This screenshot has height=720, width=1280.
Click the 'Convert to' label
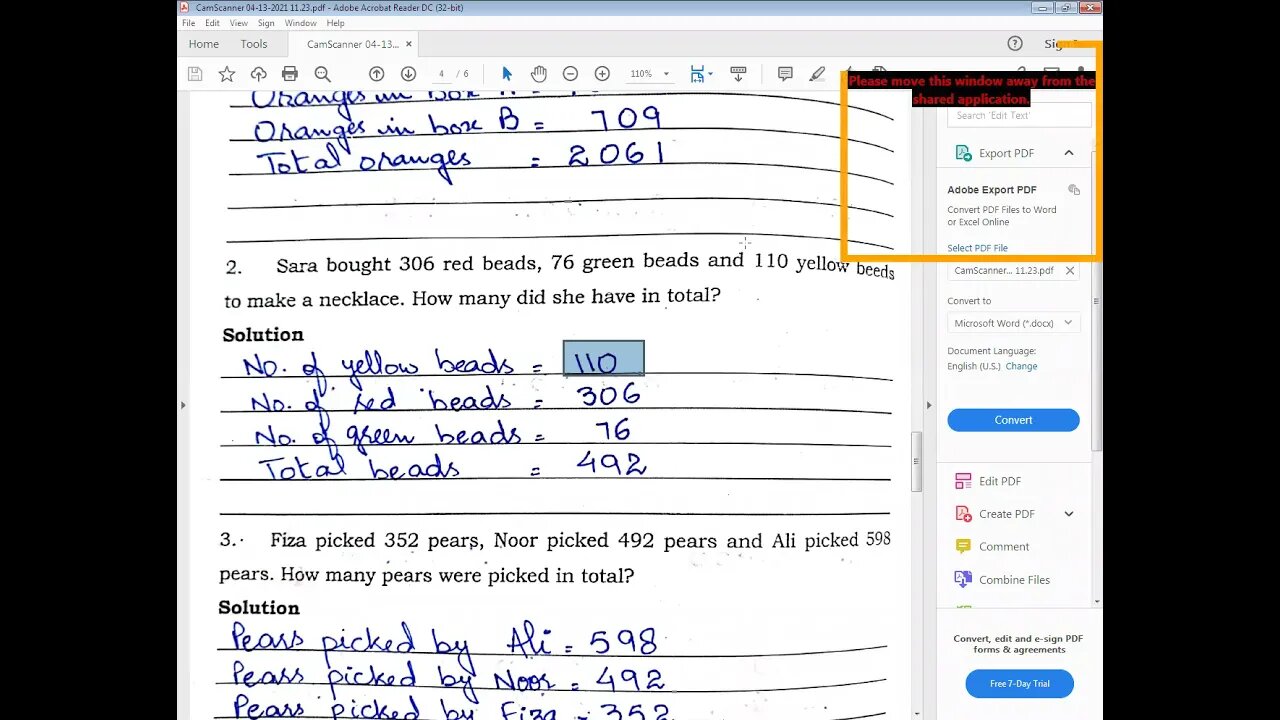pyautogui.click(x=969, y=301)
